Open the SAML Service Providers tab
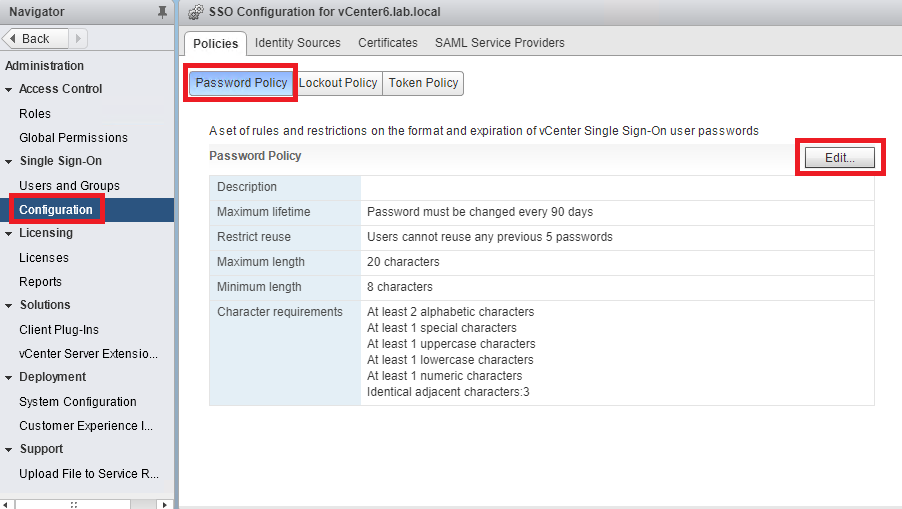Screen dimensions: 902x509 click(x=499, y=43)
